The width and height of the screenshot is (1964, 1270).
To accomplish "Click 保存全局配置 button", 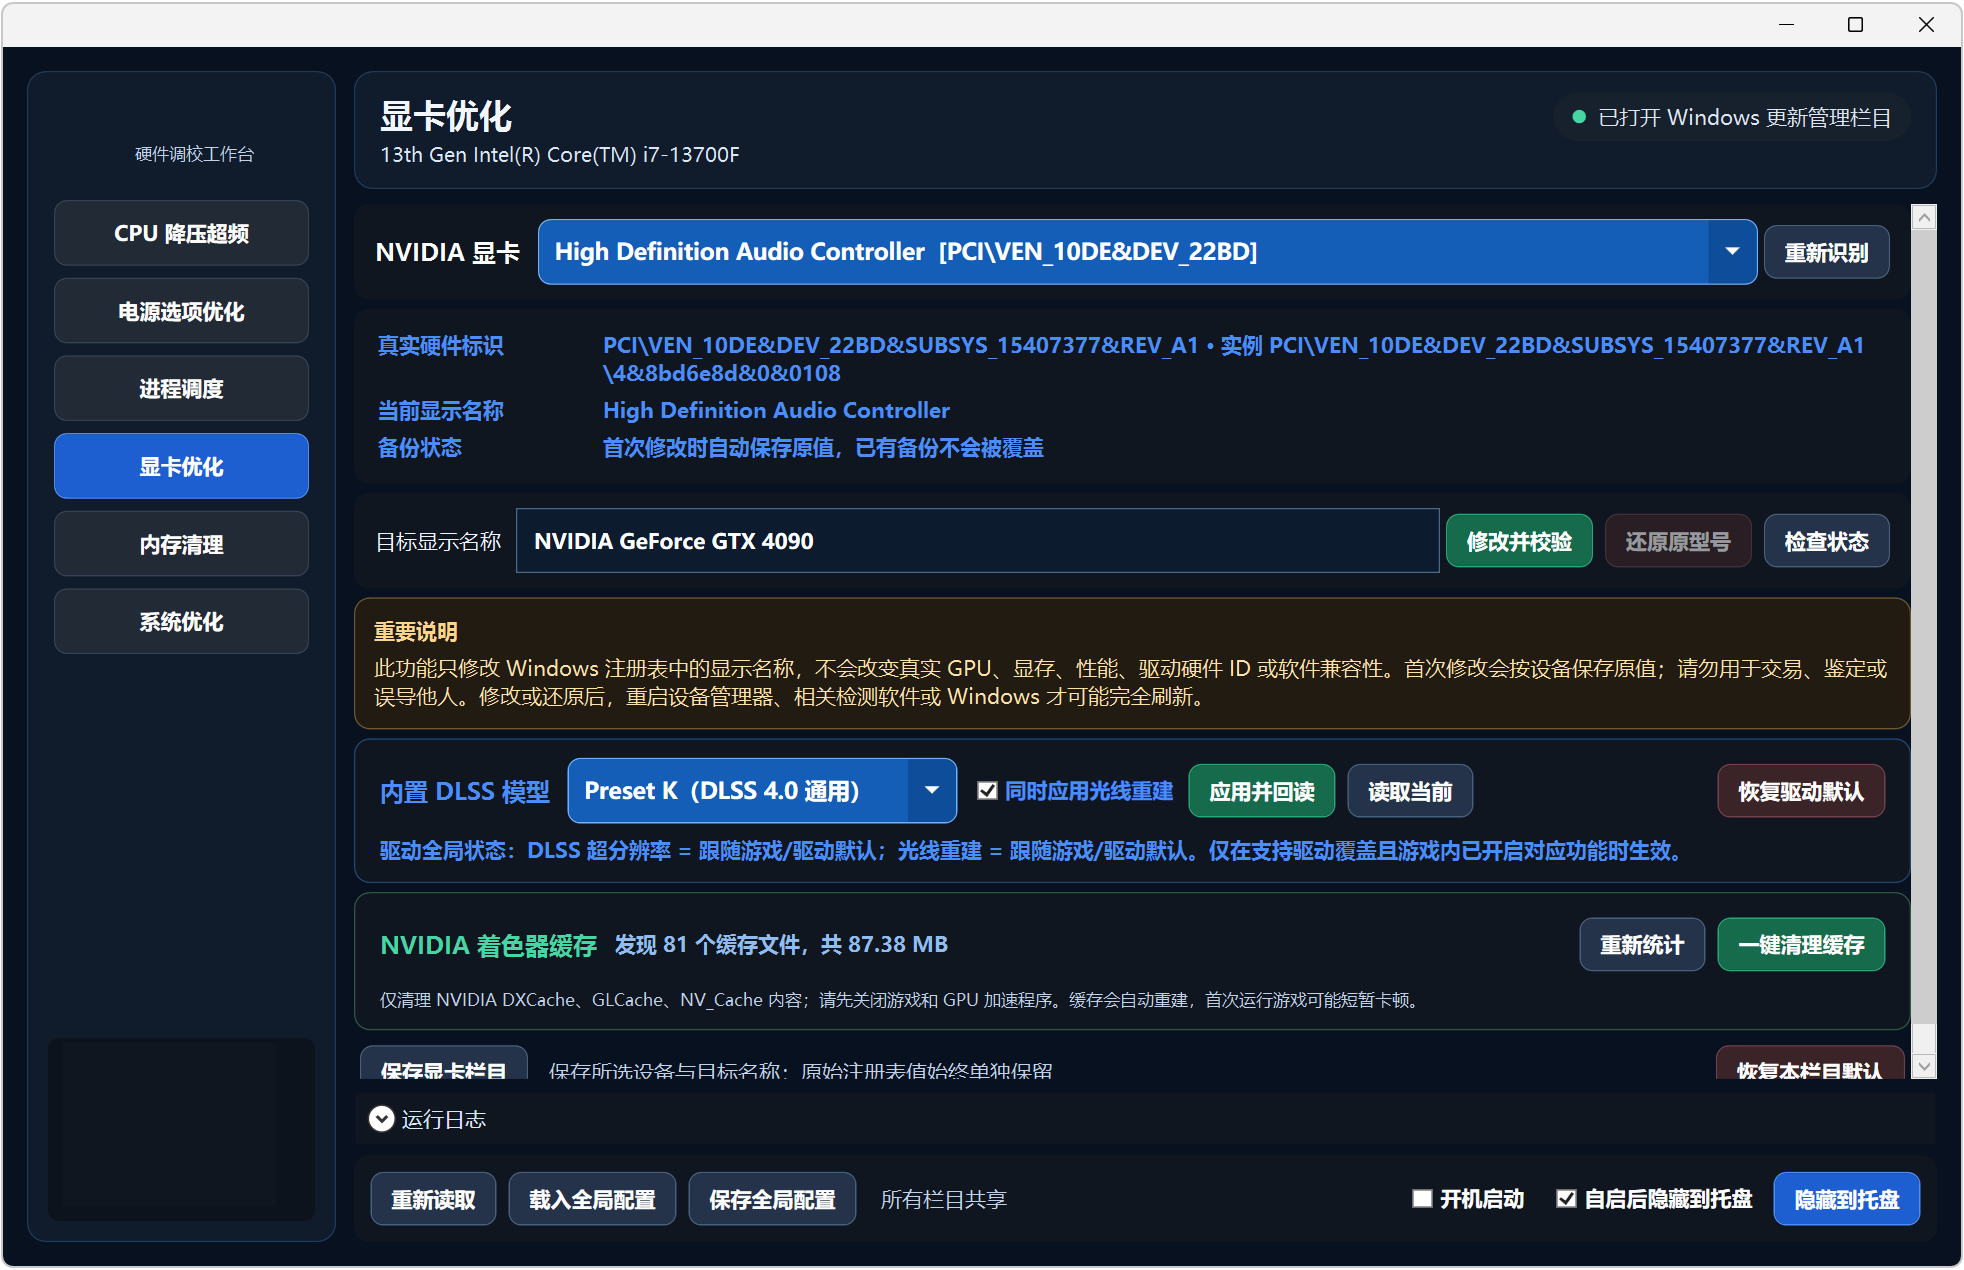I will (x=772, y=1198).
